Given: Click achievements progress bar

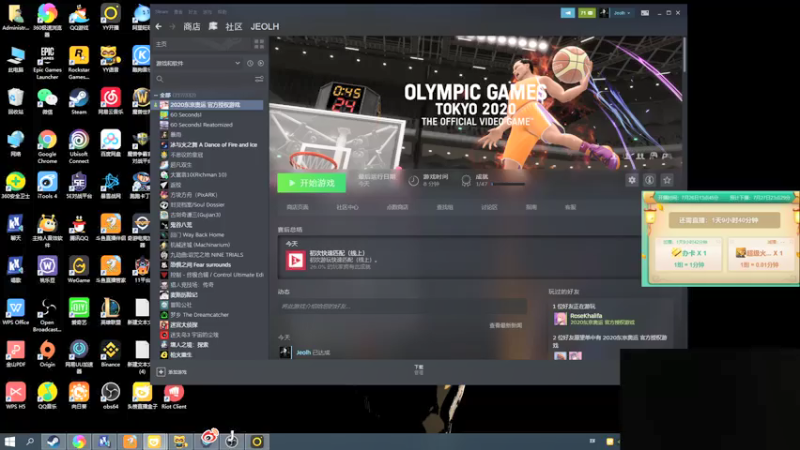Looking at the screenshot, I should click(508, 184).
